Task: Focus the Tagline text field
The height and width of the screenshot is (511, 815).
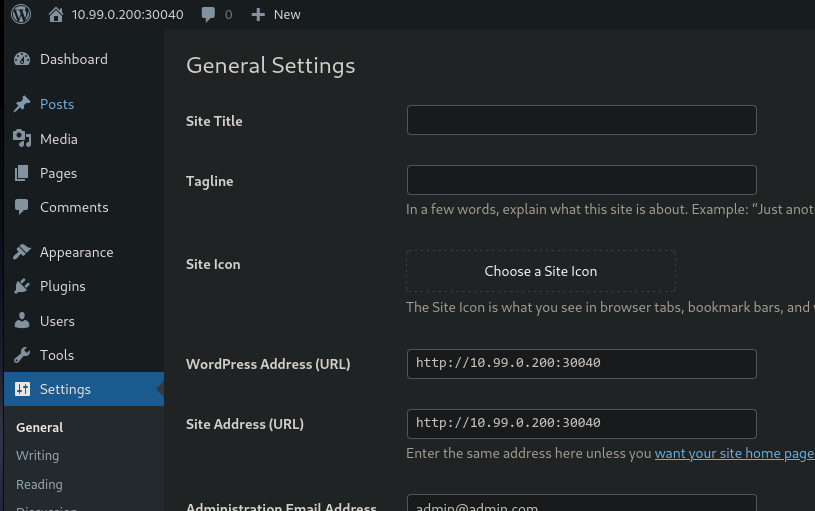Action: point(582,180)
